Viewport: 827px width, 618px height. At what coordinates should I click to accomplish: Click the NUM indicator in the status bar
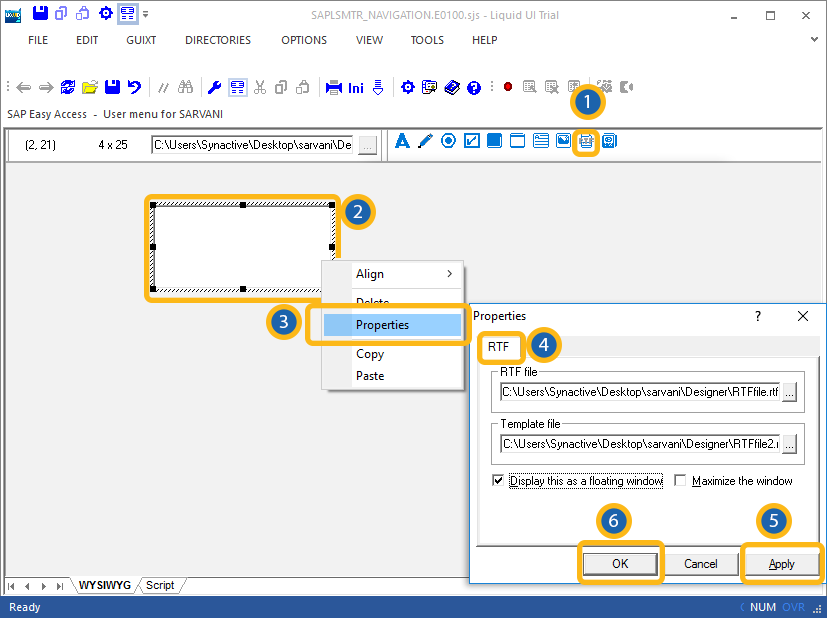763,607
